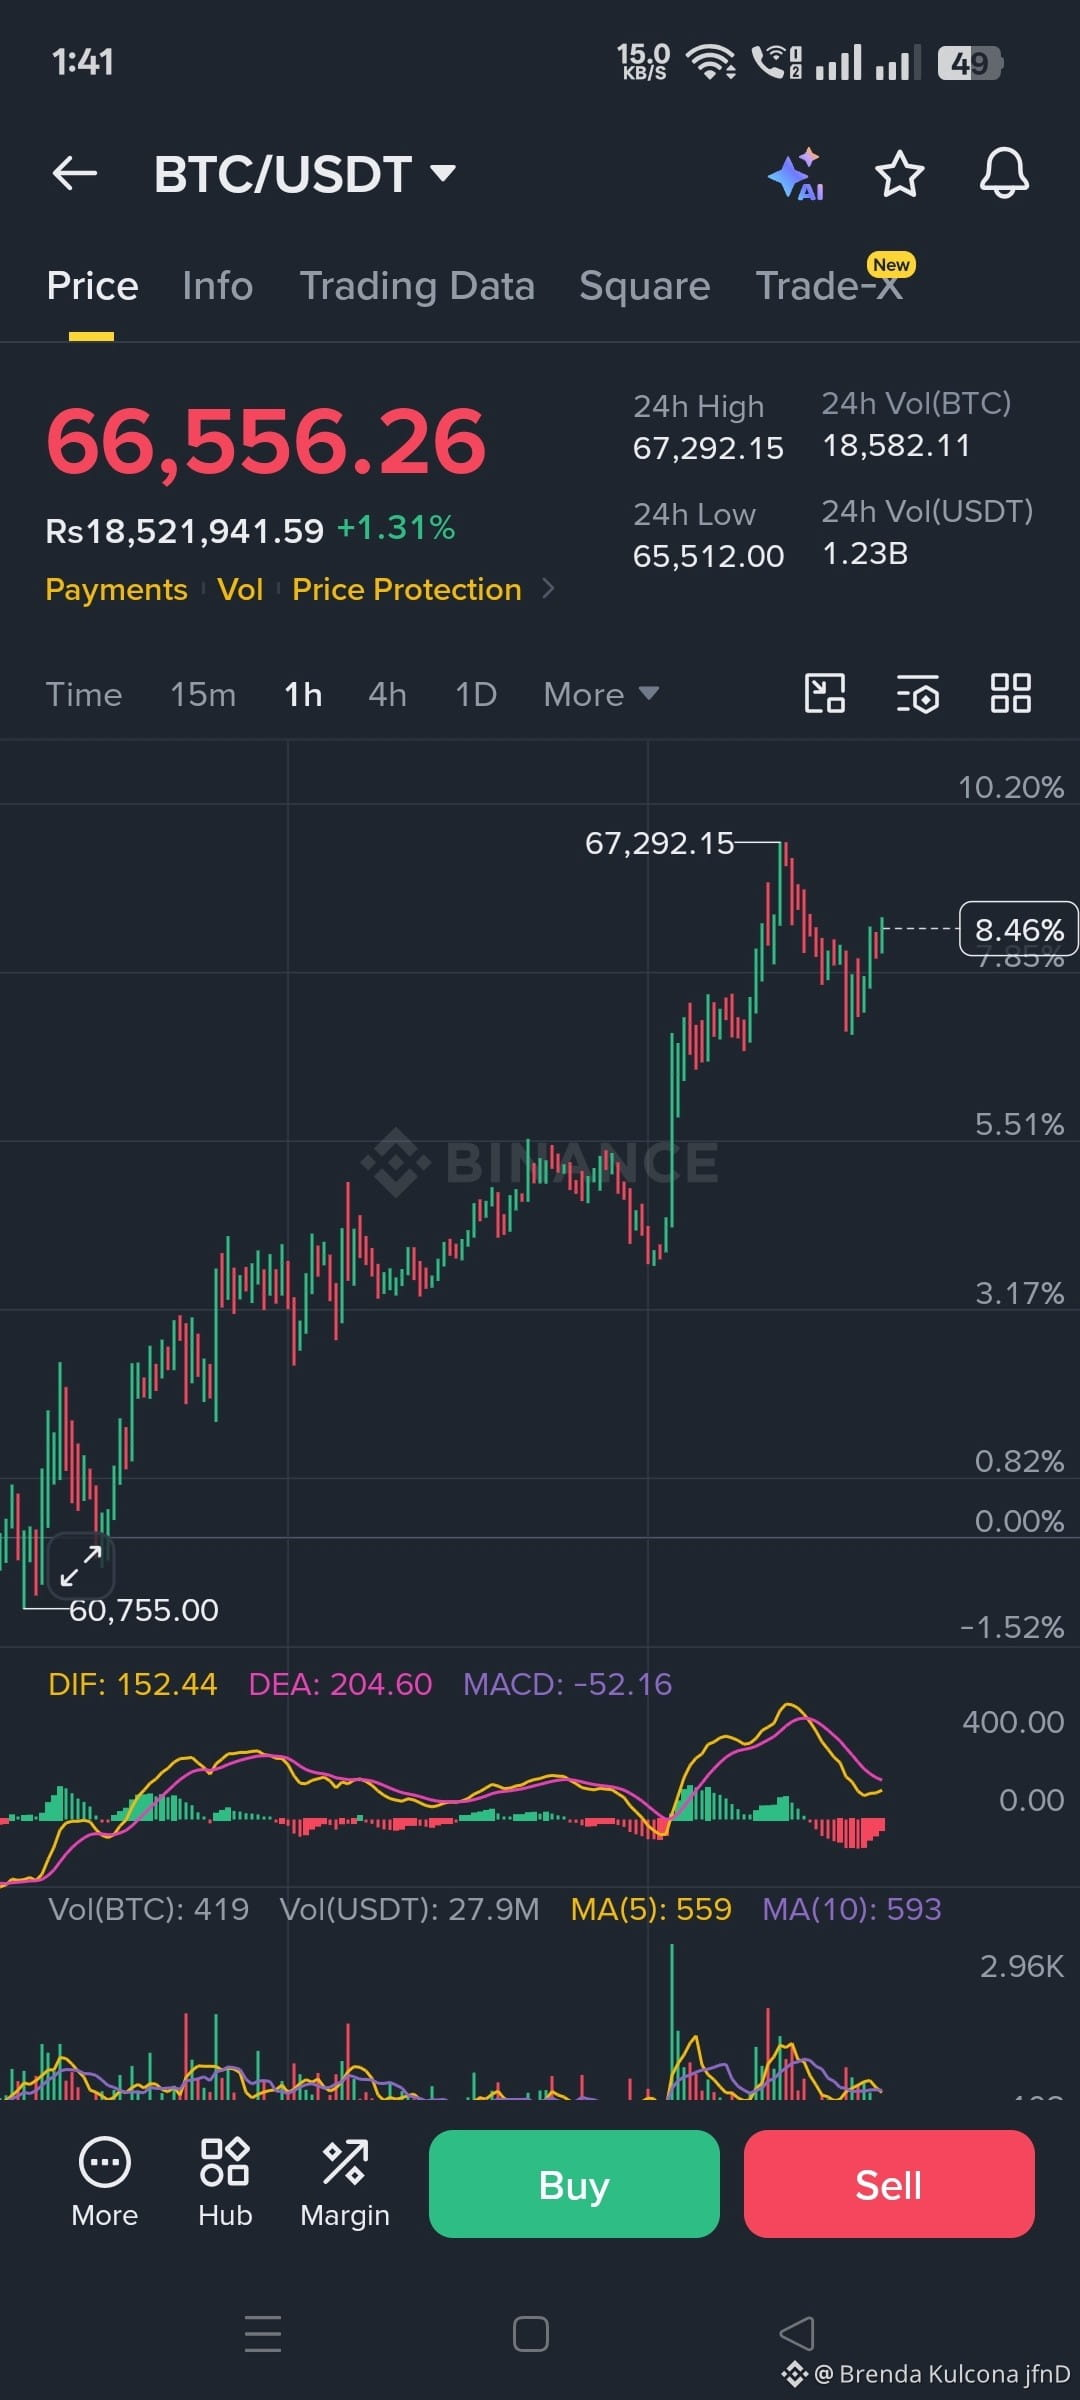Tap Vol(BTC): 419 label
Screen dimensions: 1080x2400
[x=149, y=1909]
